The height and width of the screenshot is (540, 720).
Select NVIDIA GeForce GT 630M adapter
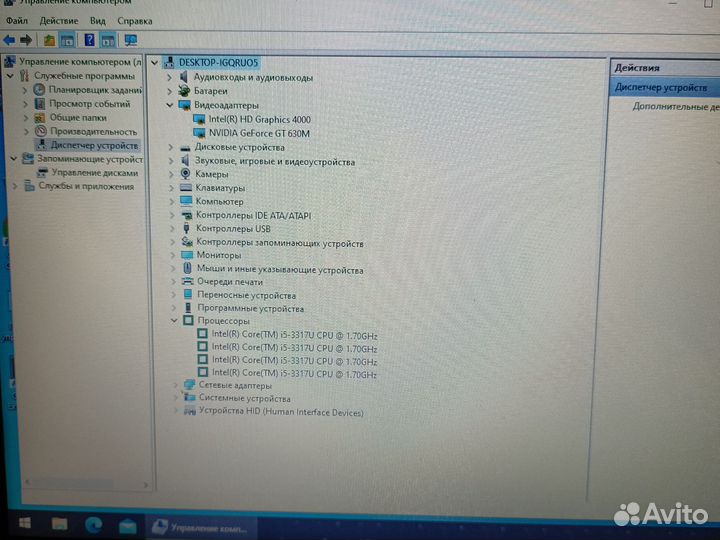(259, 134)
